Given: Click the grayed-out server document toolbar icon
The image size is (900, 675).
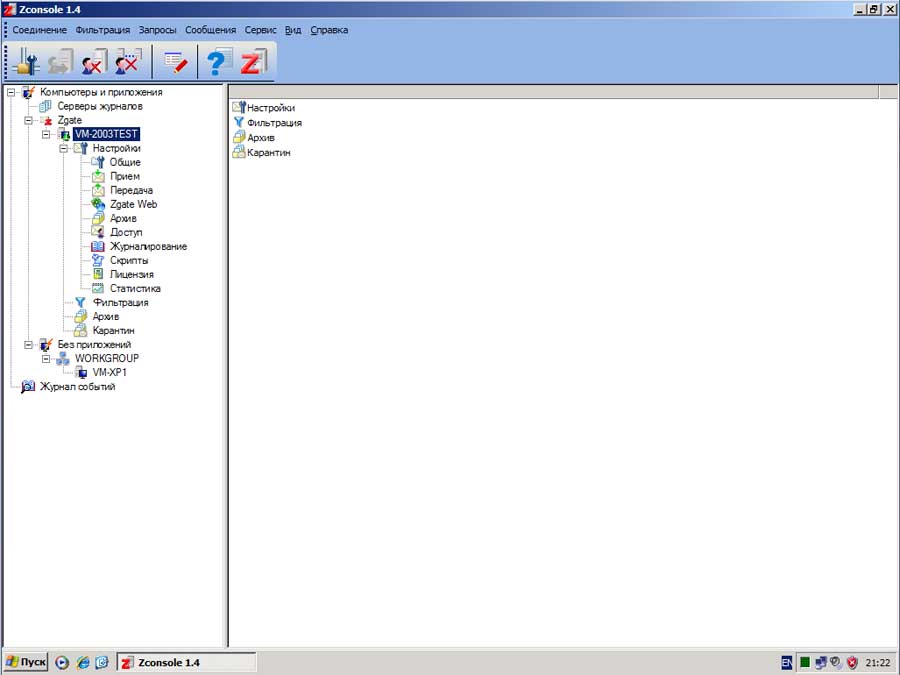Looking at the screenshot, I should click(x=60, y=61).
